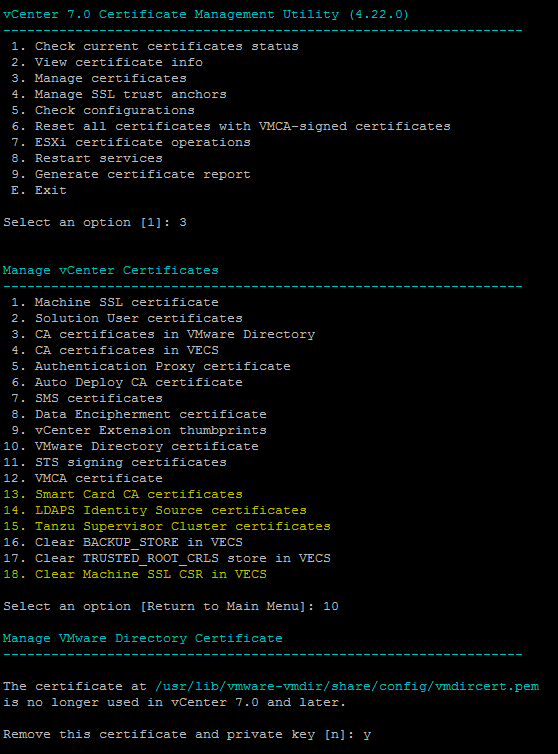Click the 'Check current certificates status' menu line
The height and width of the screenshot is (754, 558).
[154, 47]
